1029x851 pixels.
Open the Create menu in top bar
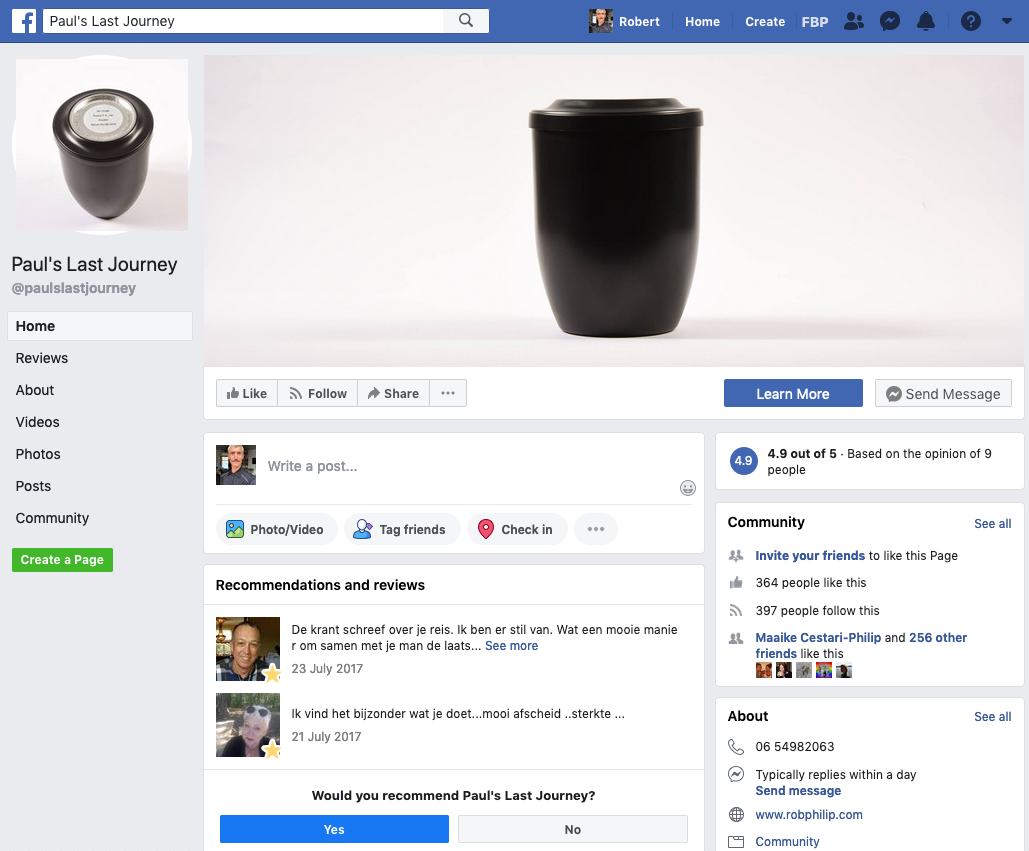pyautogui.click(x=765, y=22)
